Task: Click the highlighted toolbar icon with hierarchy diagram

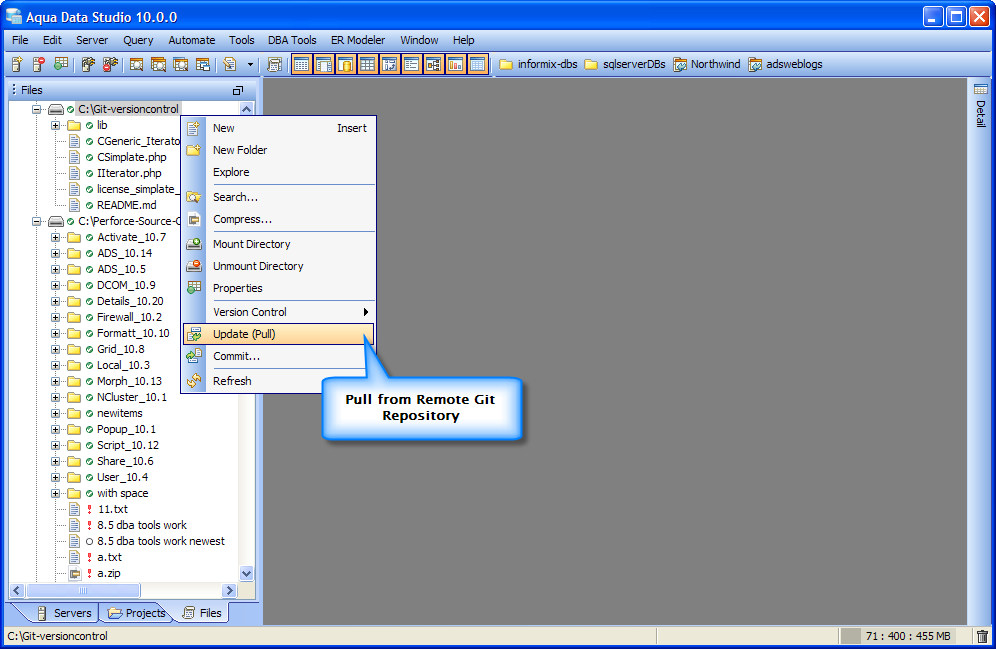Action: click(434, 64)
